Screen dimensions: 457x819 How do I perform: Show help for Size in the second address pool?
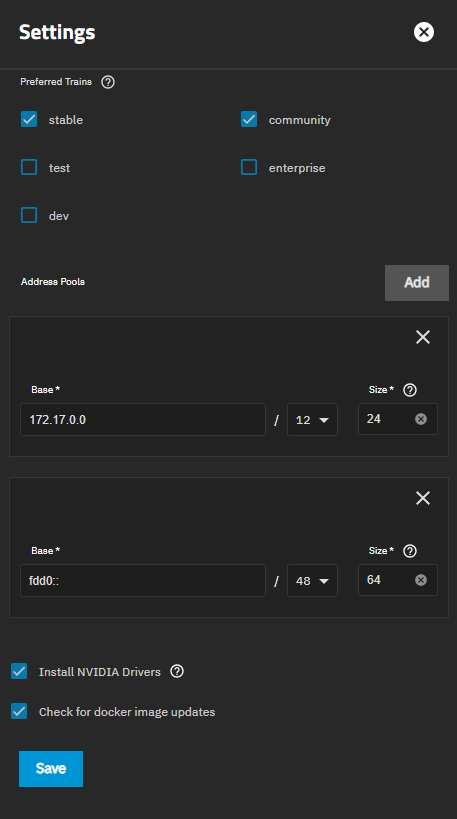(x=410, y=551)
